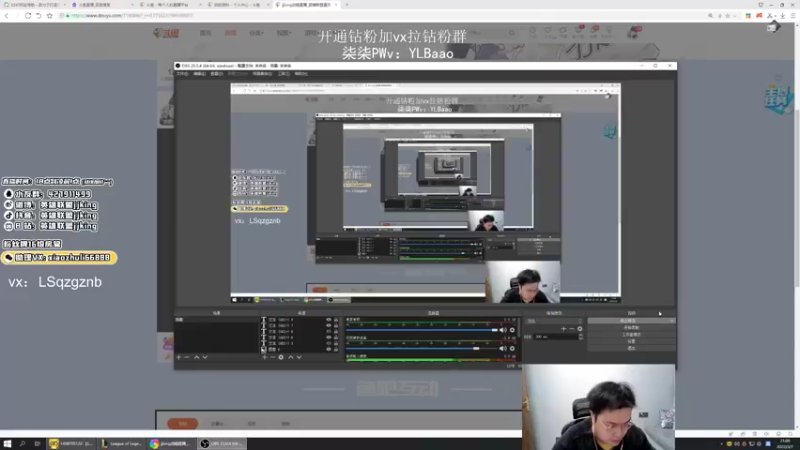Viewport: 800px width, 450px height.
Task: Lock the first source row
Action: (336, 320)
